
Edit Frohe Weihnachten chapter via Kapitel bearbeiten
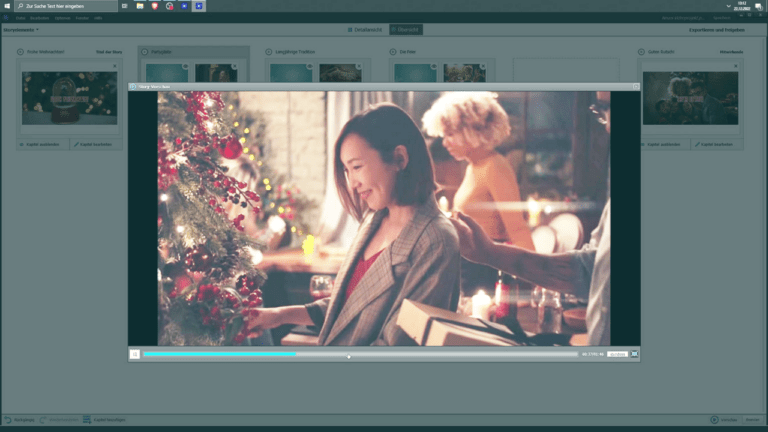pyautogui.click(x=96, y=144)
